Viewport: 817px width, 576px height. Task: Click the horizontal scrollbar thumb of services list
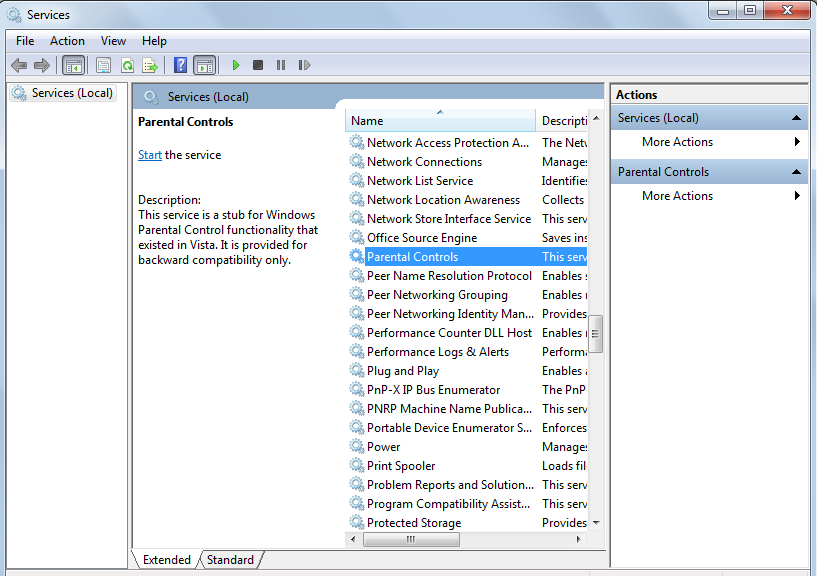click(x=410, y=539)
